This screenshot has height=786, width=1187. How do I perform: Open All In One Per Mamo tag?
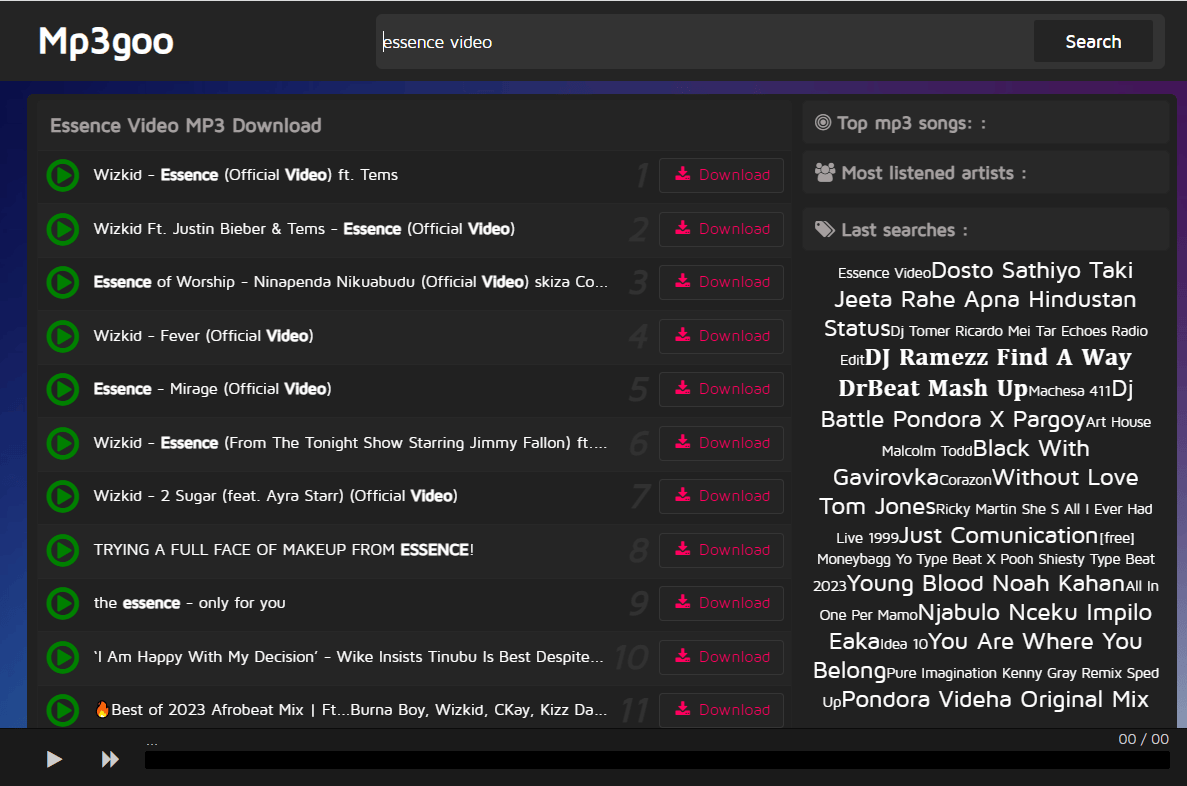pyautogui.click(x=989, y=600)
